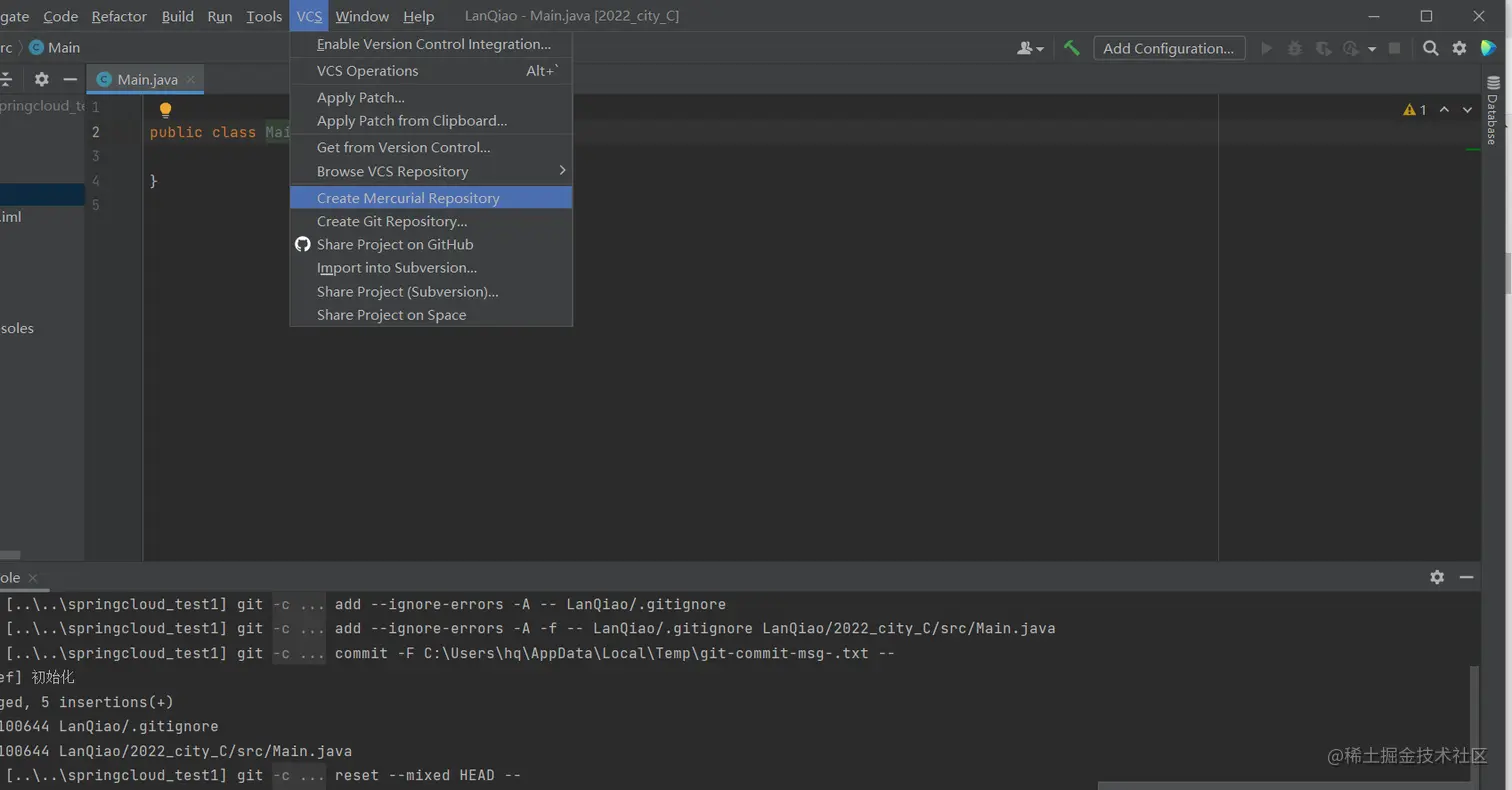Close the Main.java editor tab
Image resolution: width=1512 pixels, height=790 pixels.
pos(190,79)
